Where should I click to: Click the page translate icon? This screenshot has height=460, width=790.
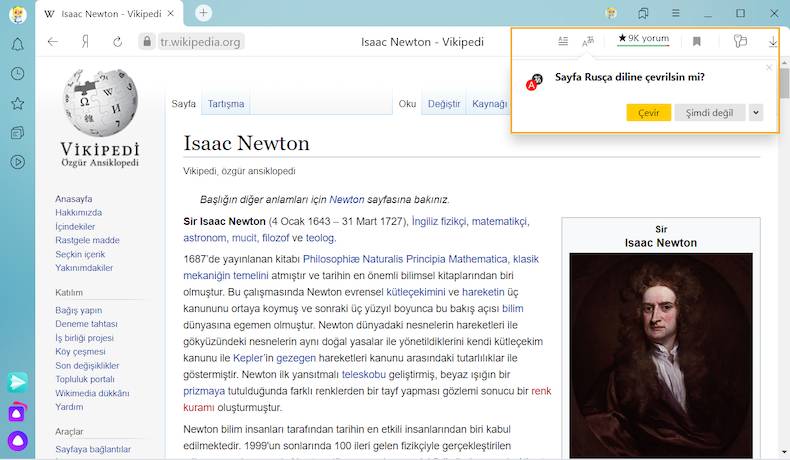click(x=588, y=41)
